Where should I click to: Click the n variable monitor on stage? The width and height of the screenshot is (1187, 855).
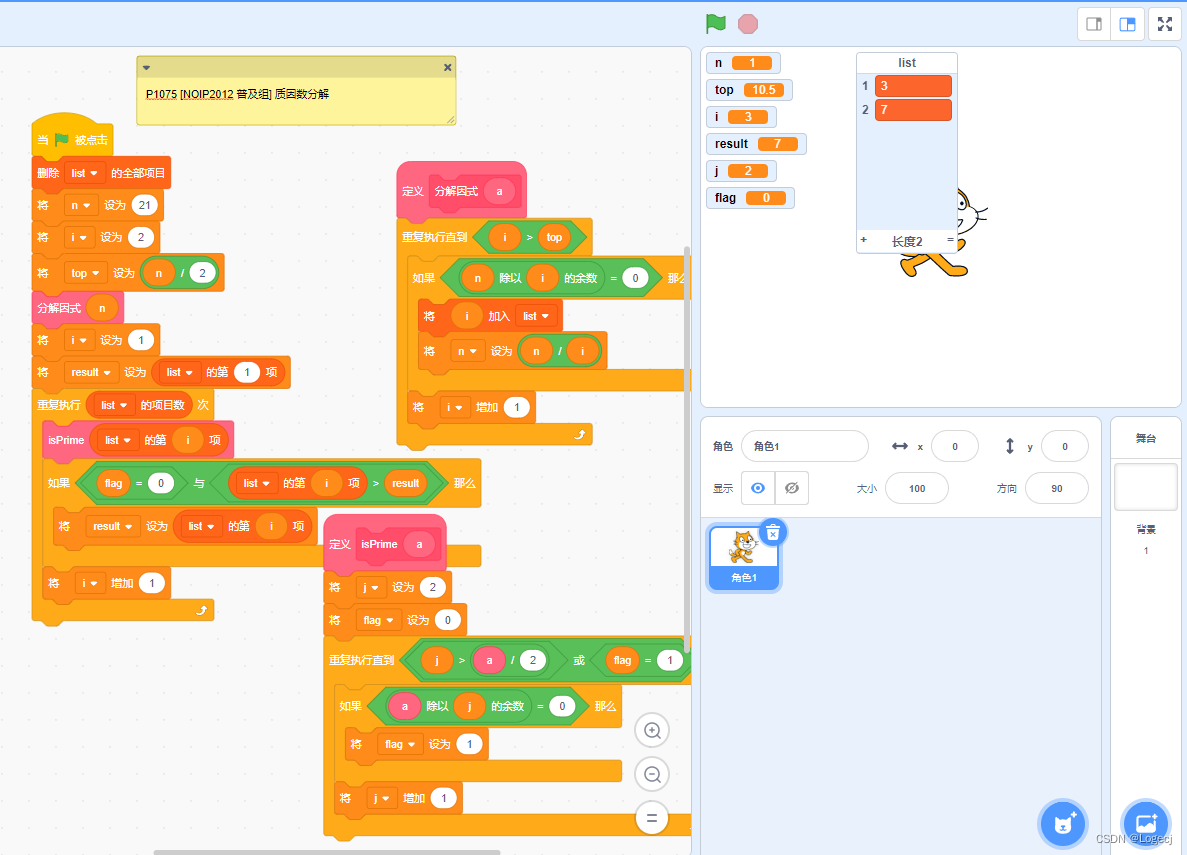(743, 63)
